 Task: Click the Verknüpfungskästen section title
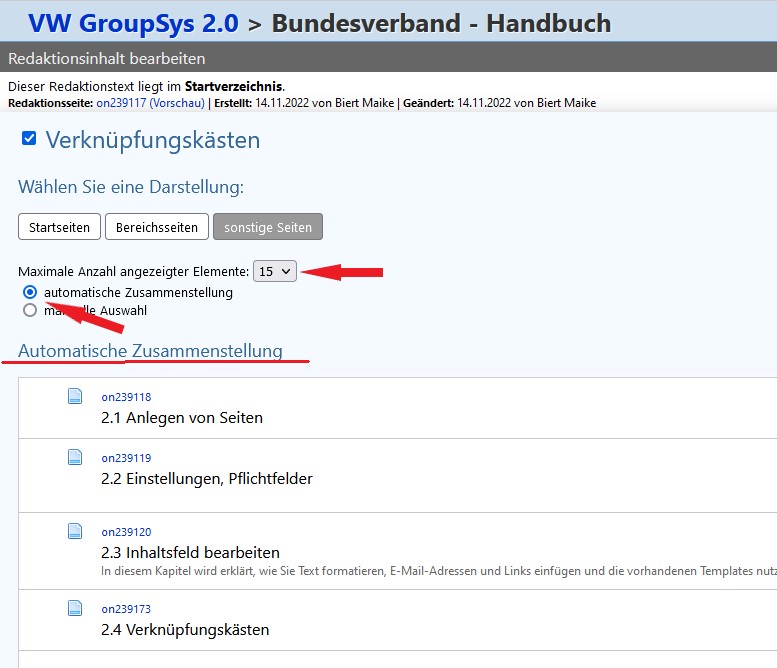coord(153,140)
